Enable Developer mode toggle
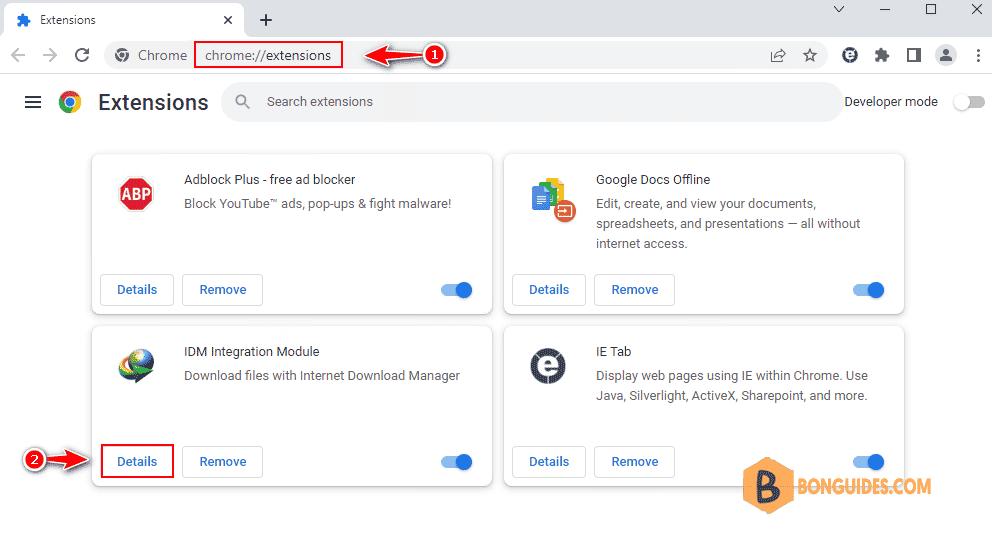 pos(969,102)
